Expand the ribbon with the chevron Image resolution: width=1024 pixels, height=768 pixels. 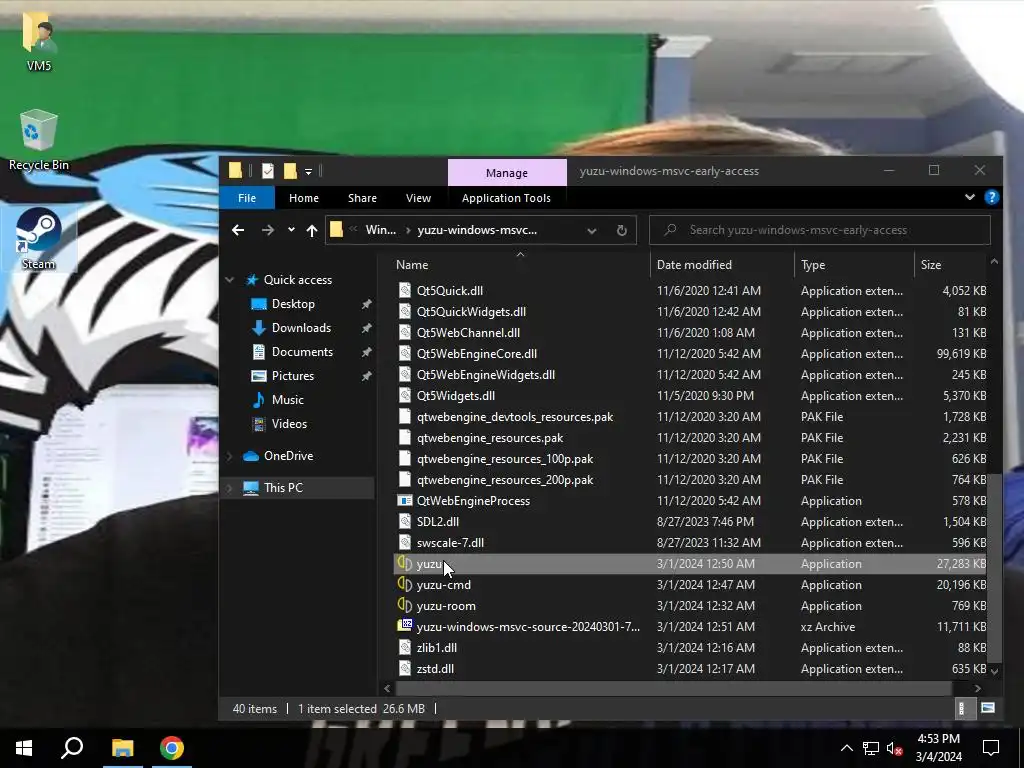pyautogui.click(x=970, y=197)
